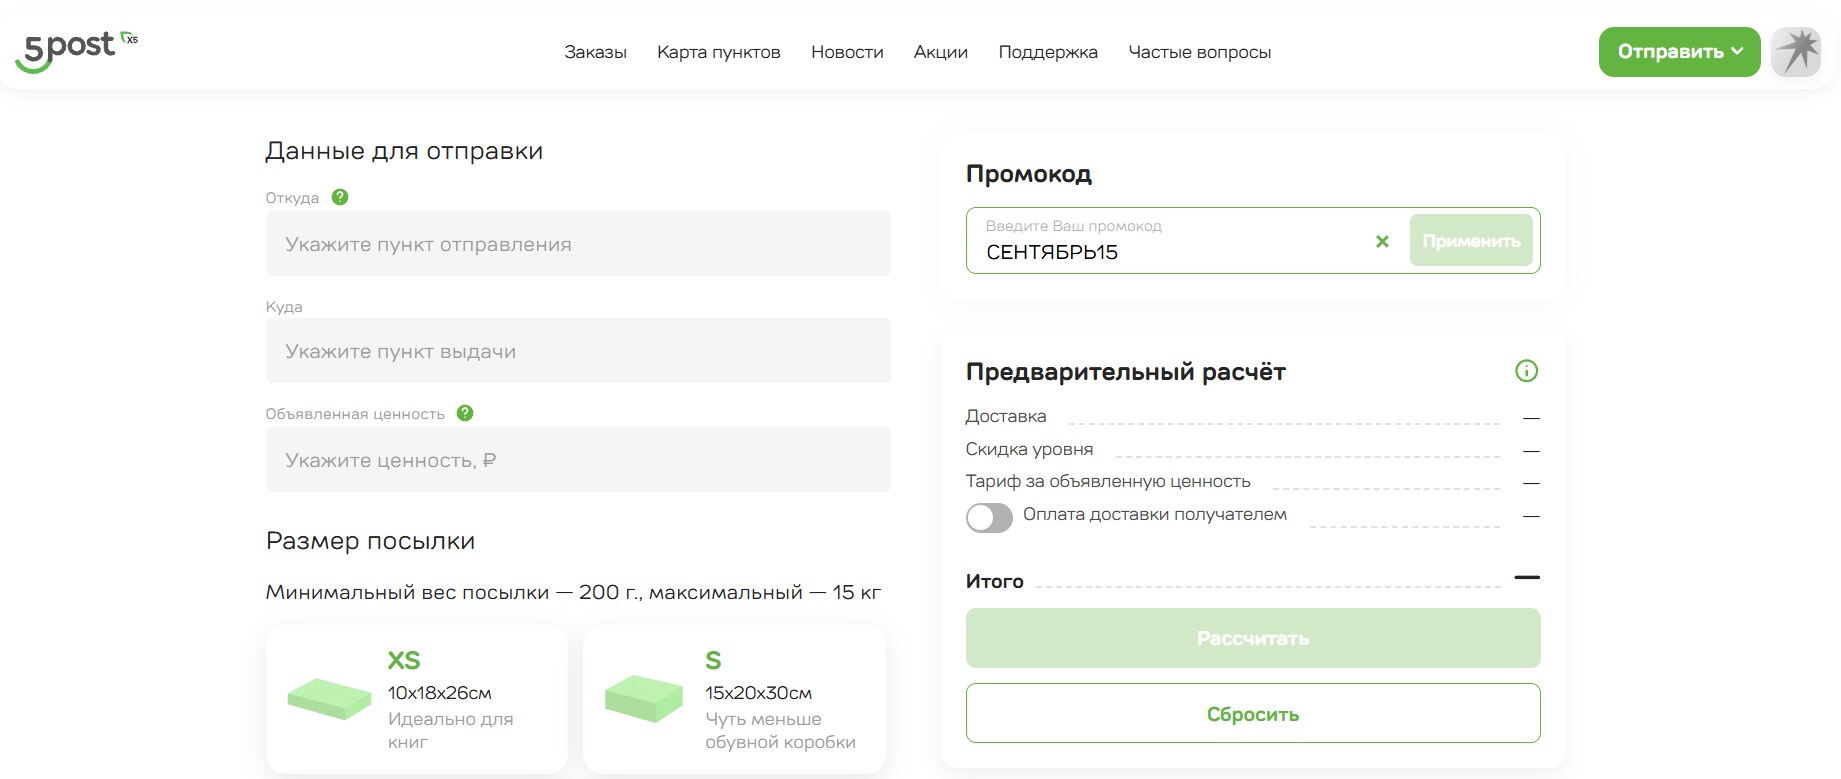The image size is (1841, 779).
Task: Select the XS parcel box image
Action: (x=329, y=699)
